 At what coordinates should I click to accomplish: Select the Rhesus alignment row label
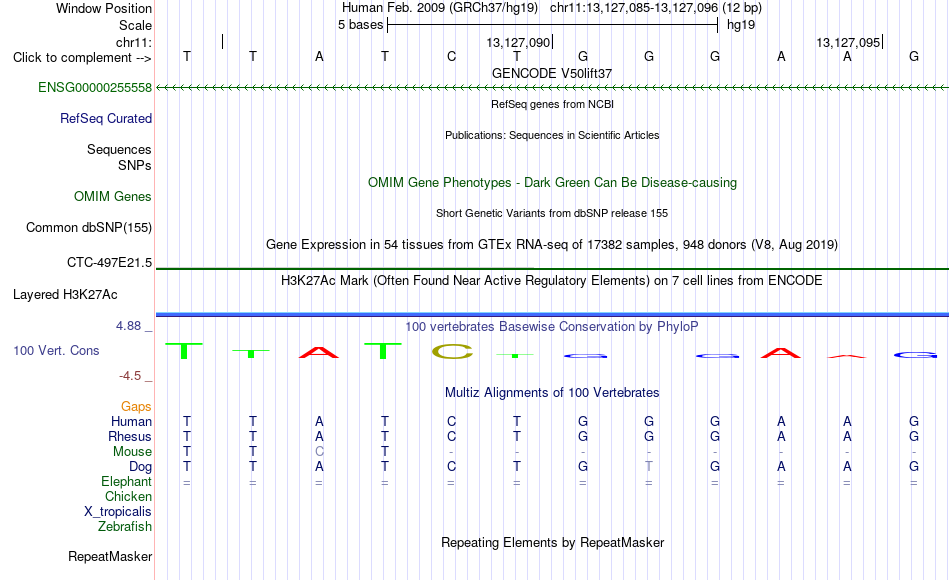coord(130,436)
